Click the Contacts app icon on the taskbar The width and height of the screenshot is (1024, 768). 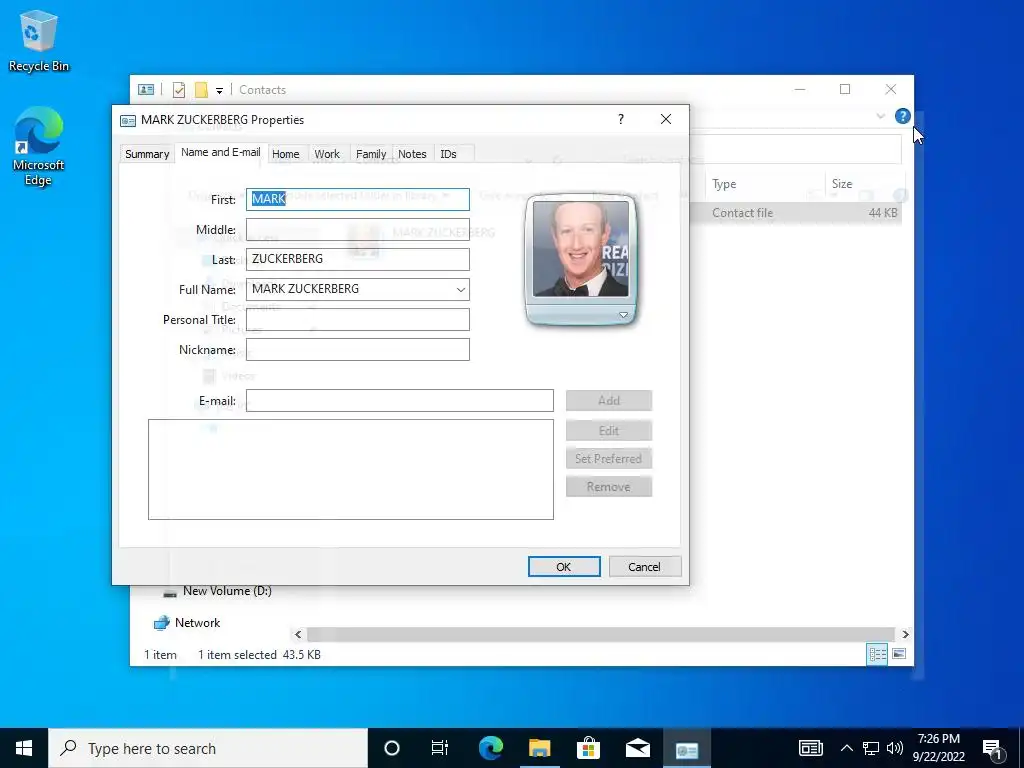686,748
